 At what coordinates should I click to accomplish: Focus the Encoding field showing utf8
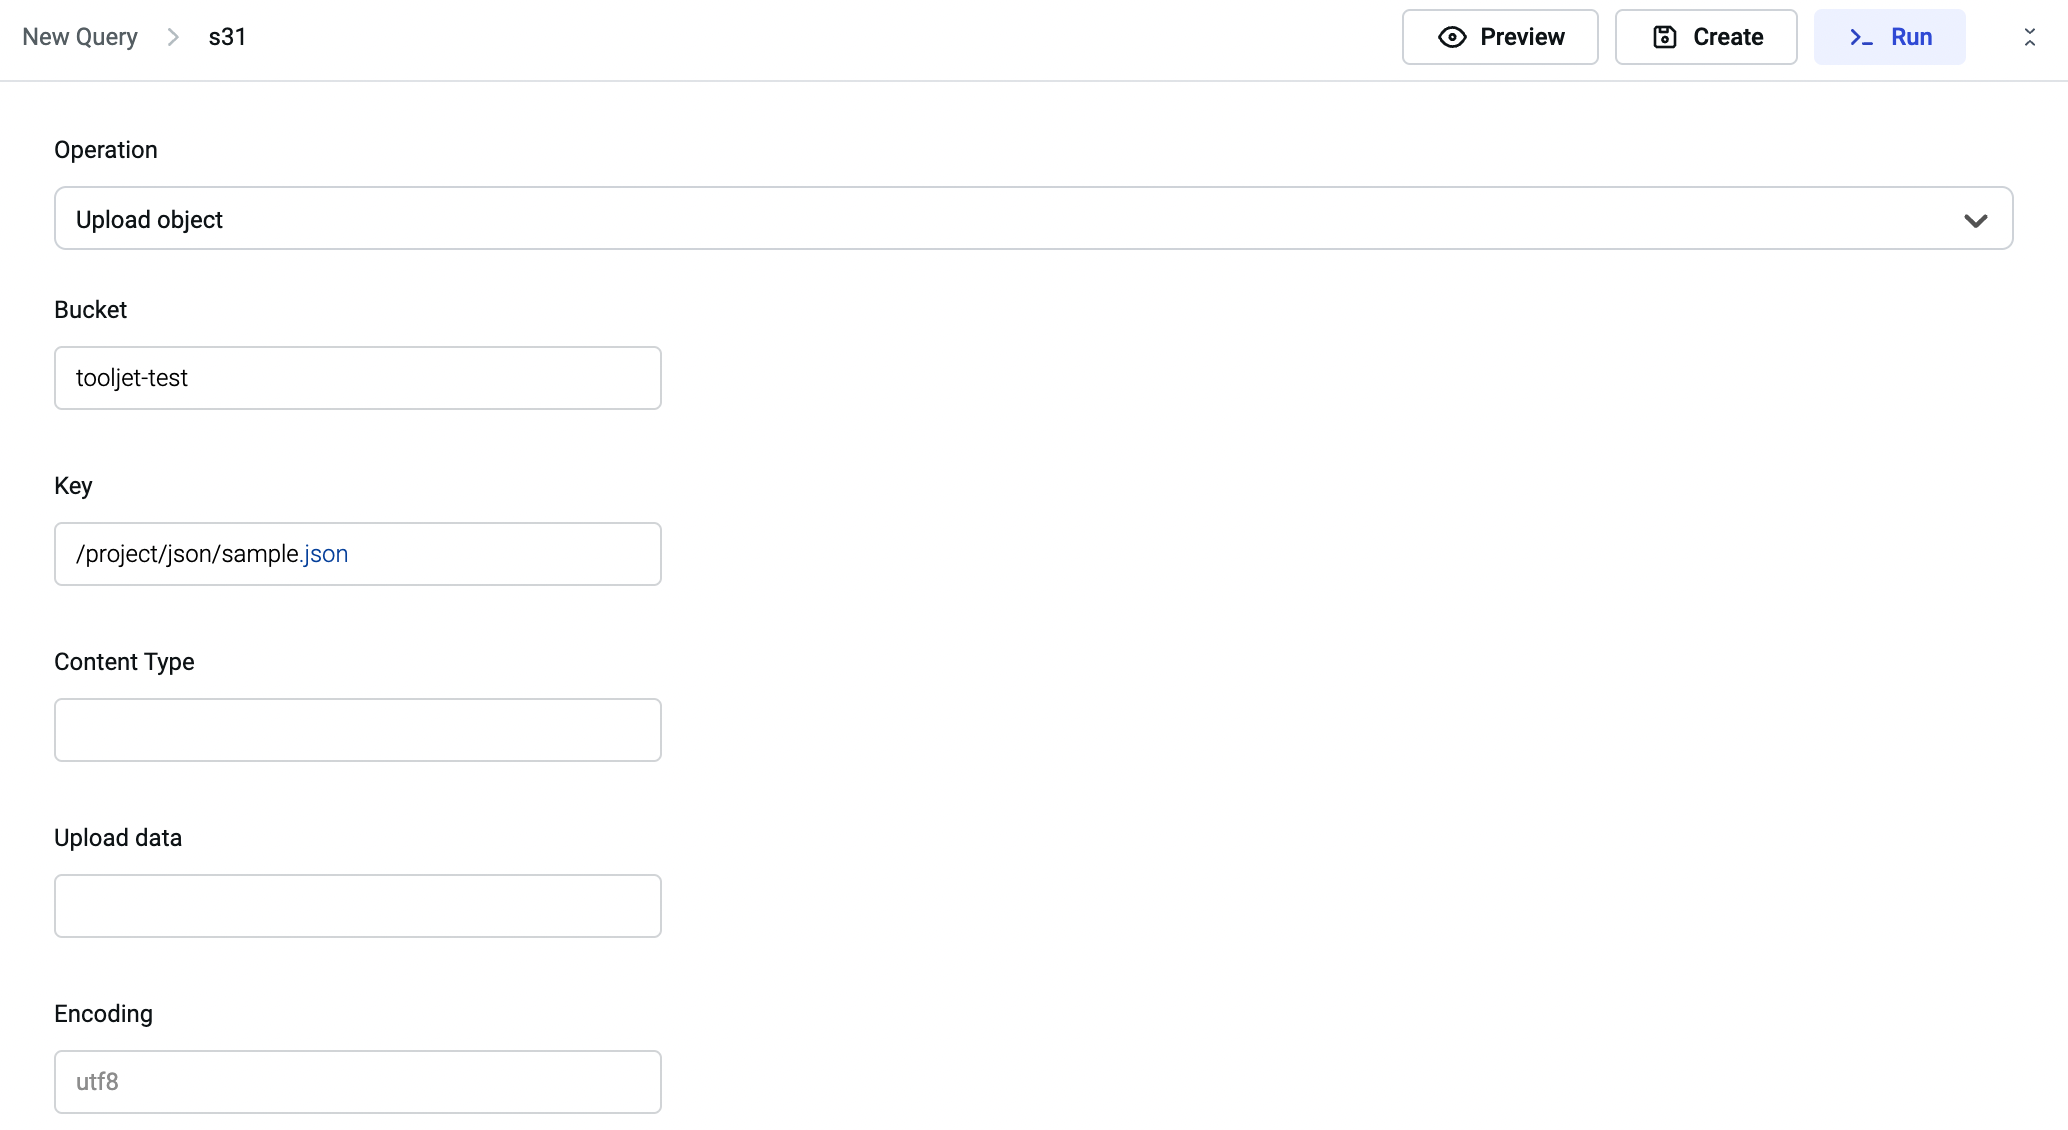[x=357, y=1082]
